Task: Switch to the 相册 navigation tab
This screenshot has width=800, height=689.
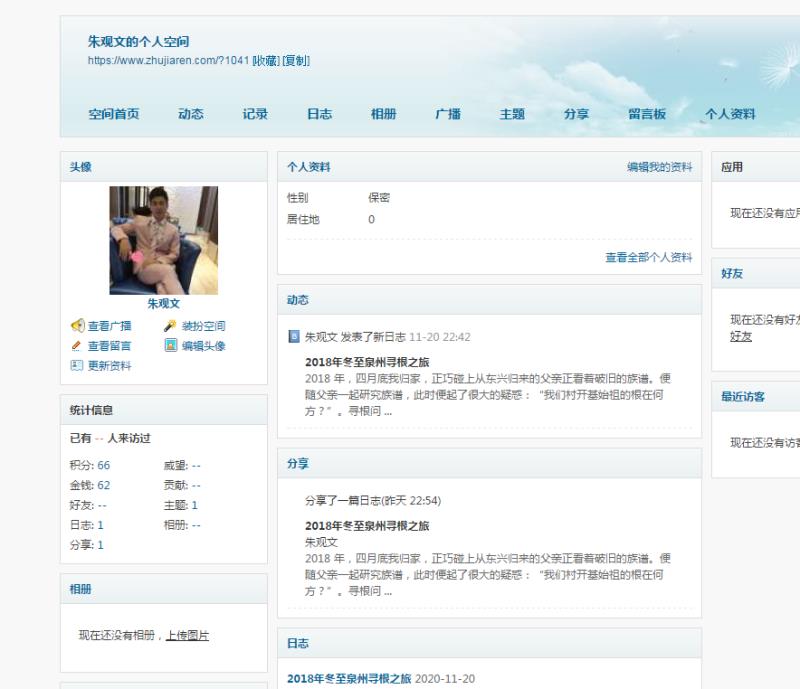Action: (383, 114)
